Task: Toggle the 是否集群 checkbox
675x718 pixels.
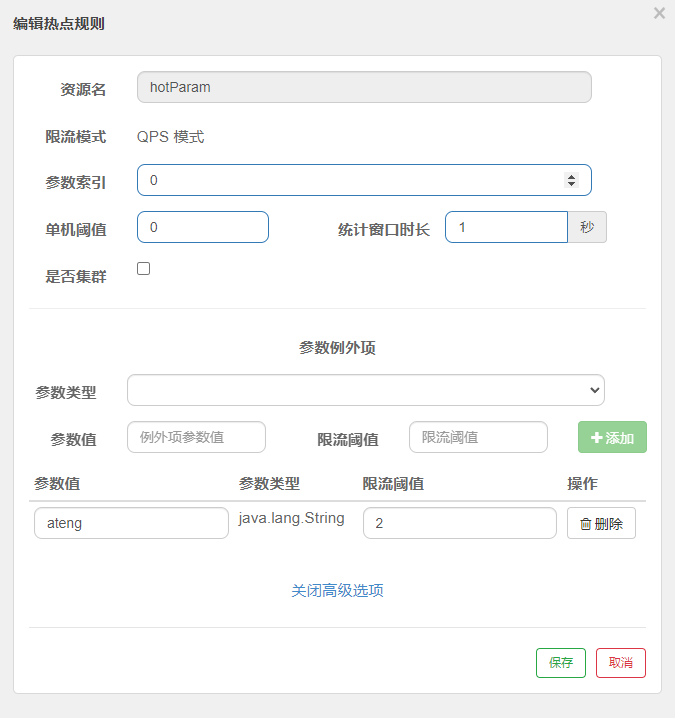Action: tap(144, 268)
